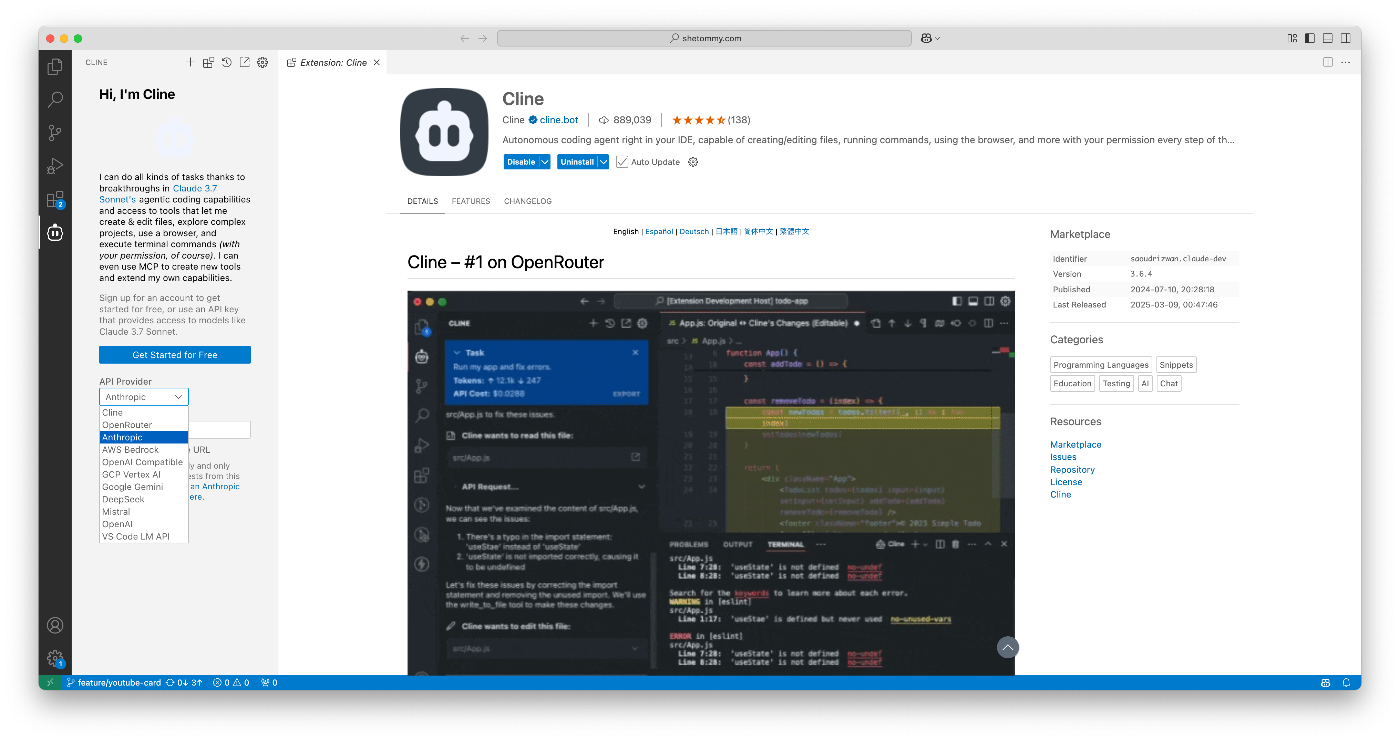Choose VS Code LM API provider option

pos(143,537)
